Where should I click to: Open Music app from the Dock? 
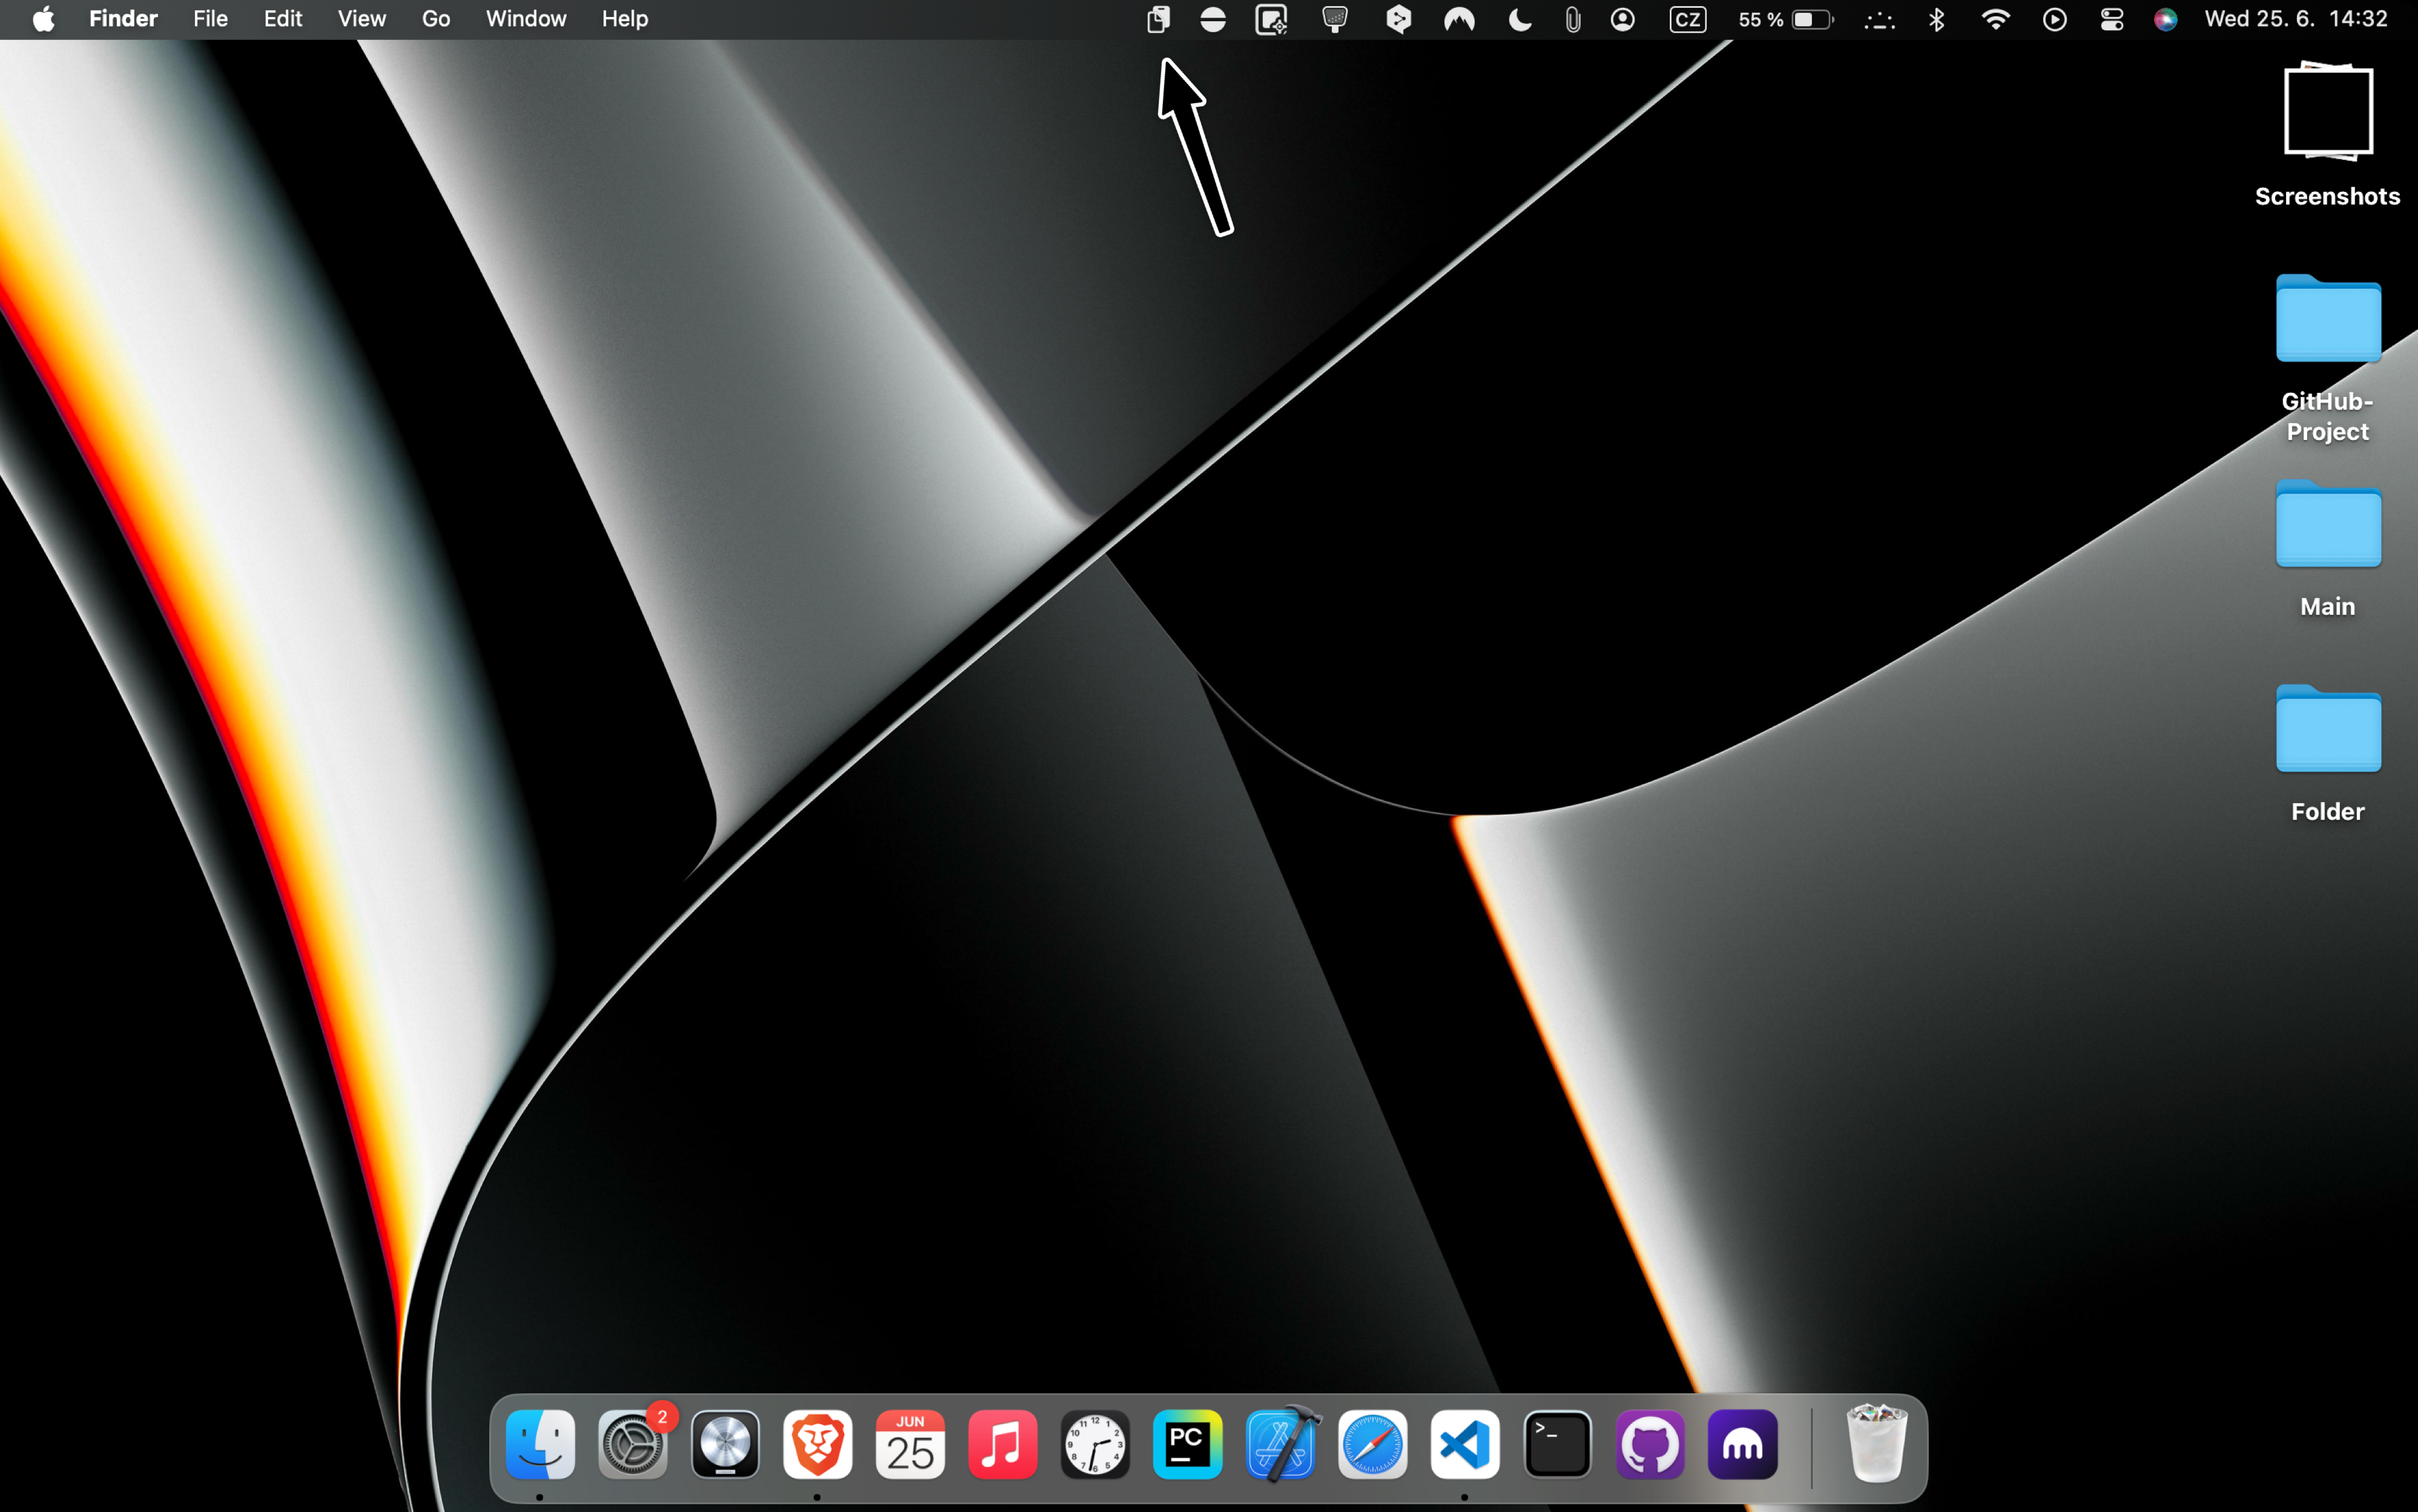click(1003, 1444)
